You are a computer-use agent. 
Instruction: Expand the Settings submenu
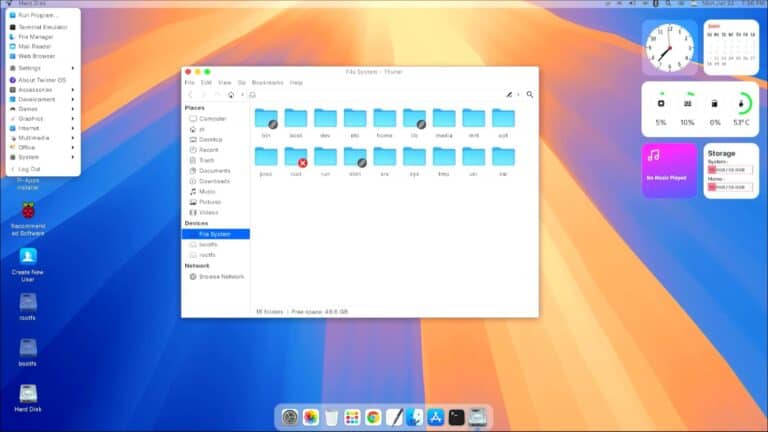[43, 68]
